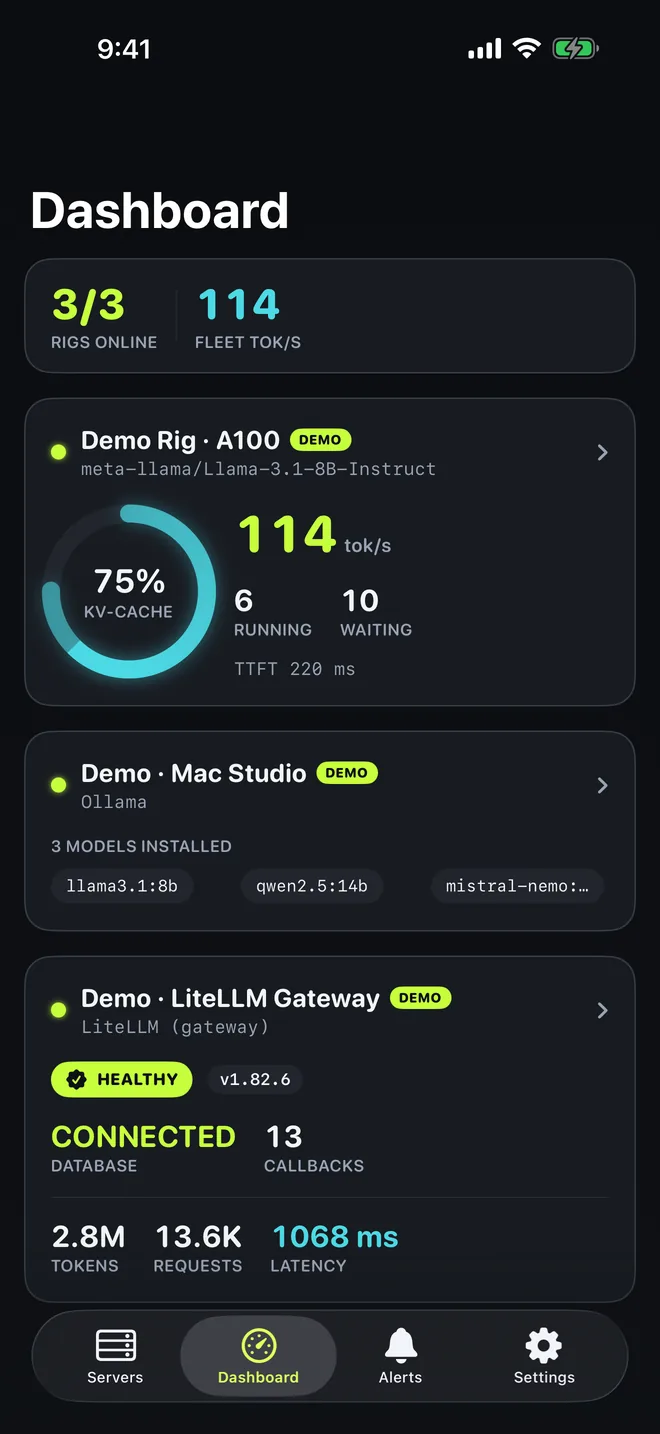Image resolution: width=660 pixels, height=1434 pixels.
Task: Tap the 1068 ms latency value
Action: point(335,1237)
